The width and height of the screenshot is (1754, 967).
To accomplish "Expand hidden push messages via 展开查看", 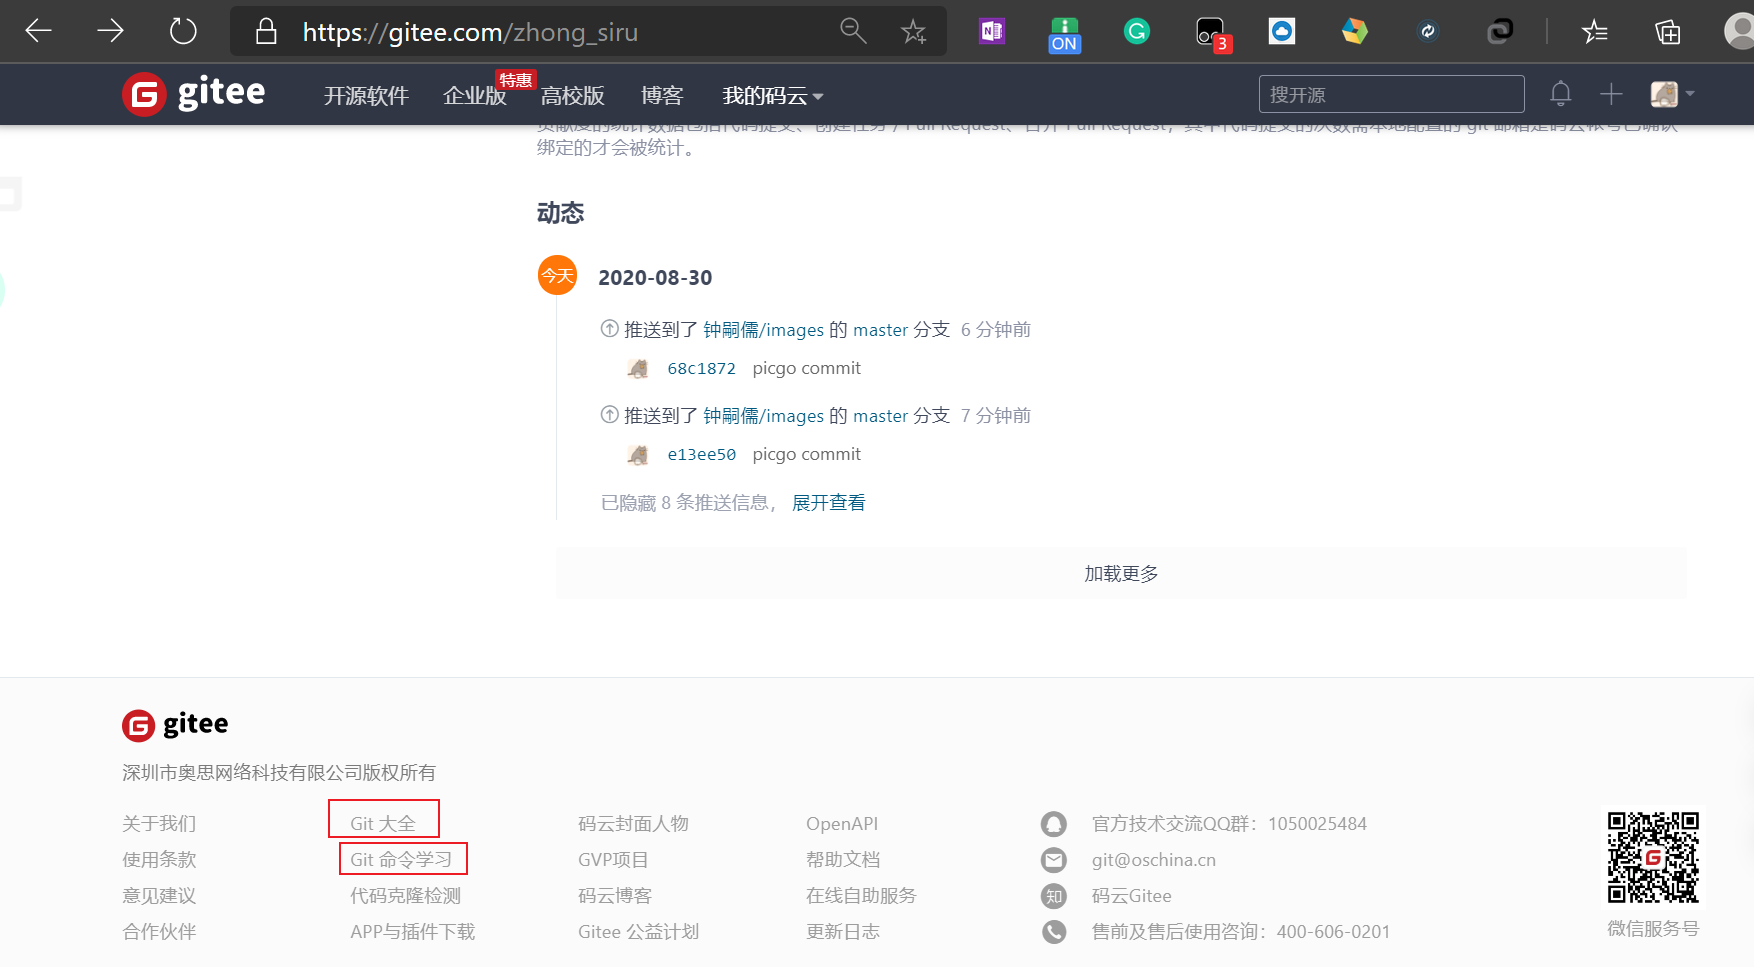I will coord(828,502).
